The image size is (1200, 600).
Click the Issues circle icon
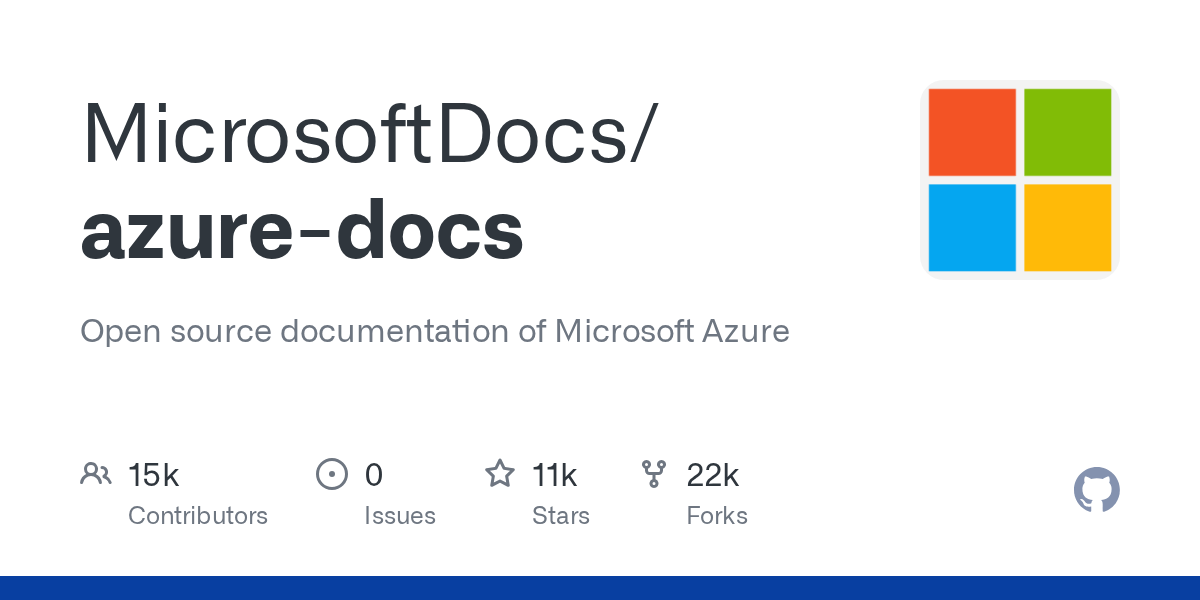[x=331, y=474]
